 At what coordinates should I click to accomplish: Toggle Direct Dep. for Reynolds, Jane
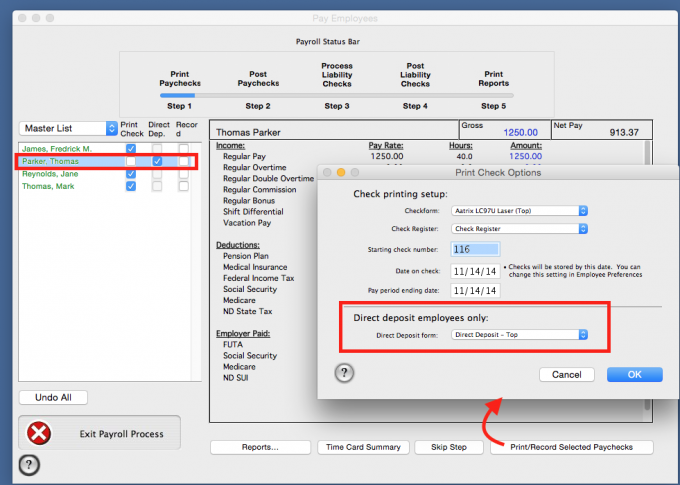pyautogui.click(x=157, y=174)
